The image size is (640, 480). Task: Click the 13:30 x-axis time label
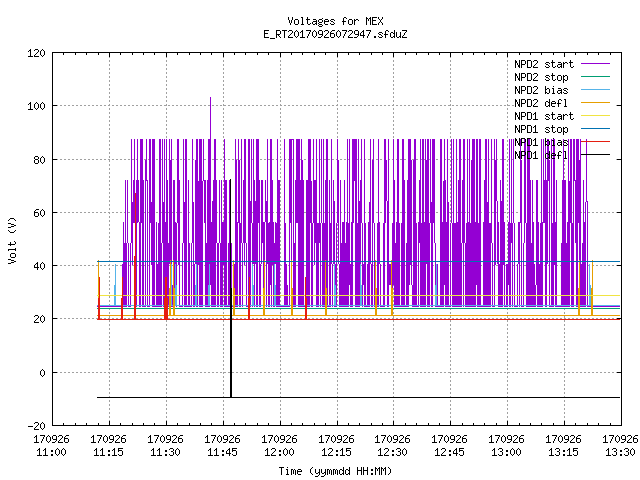point(620,452)
